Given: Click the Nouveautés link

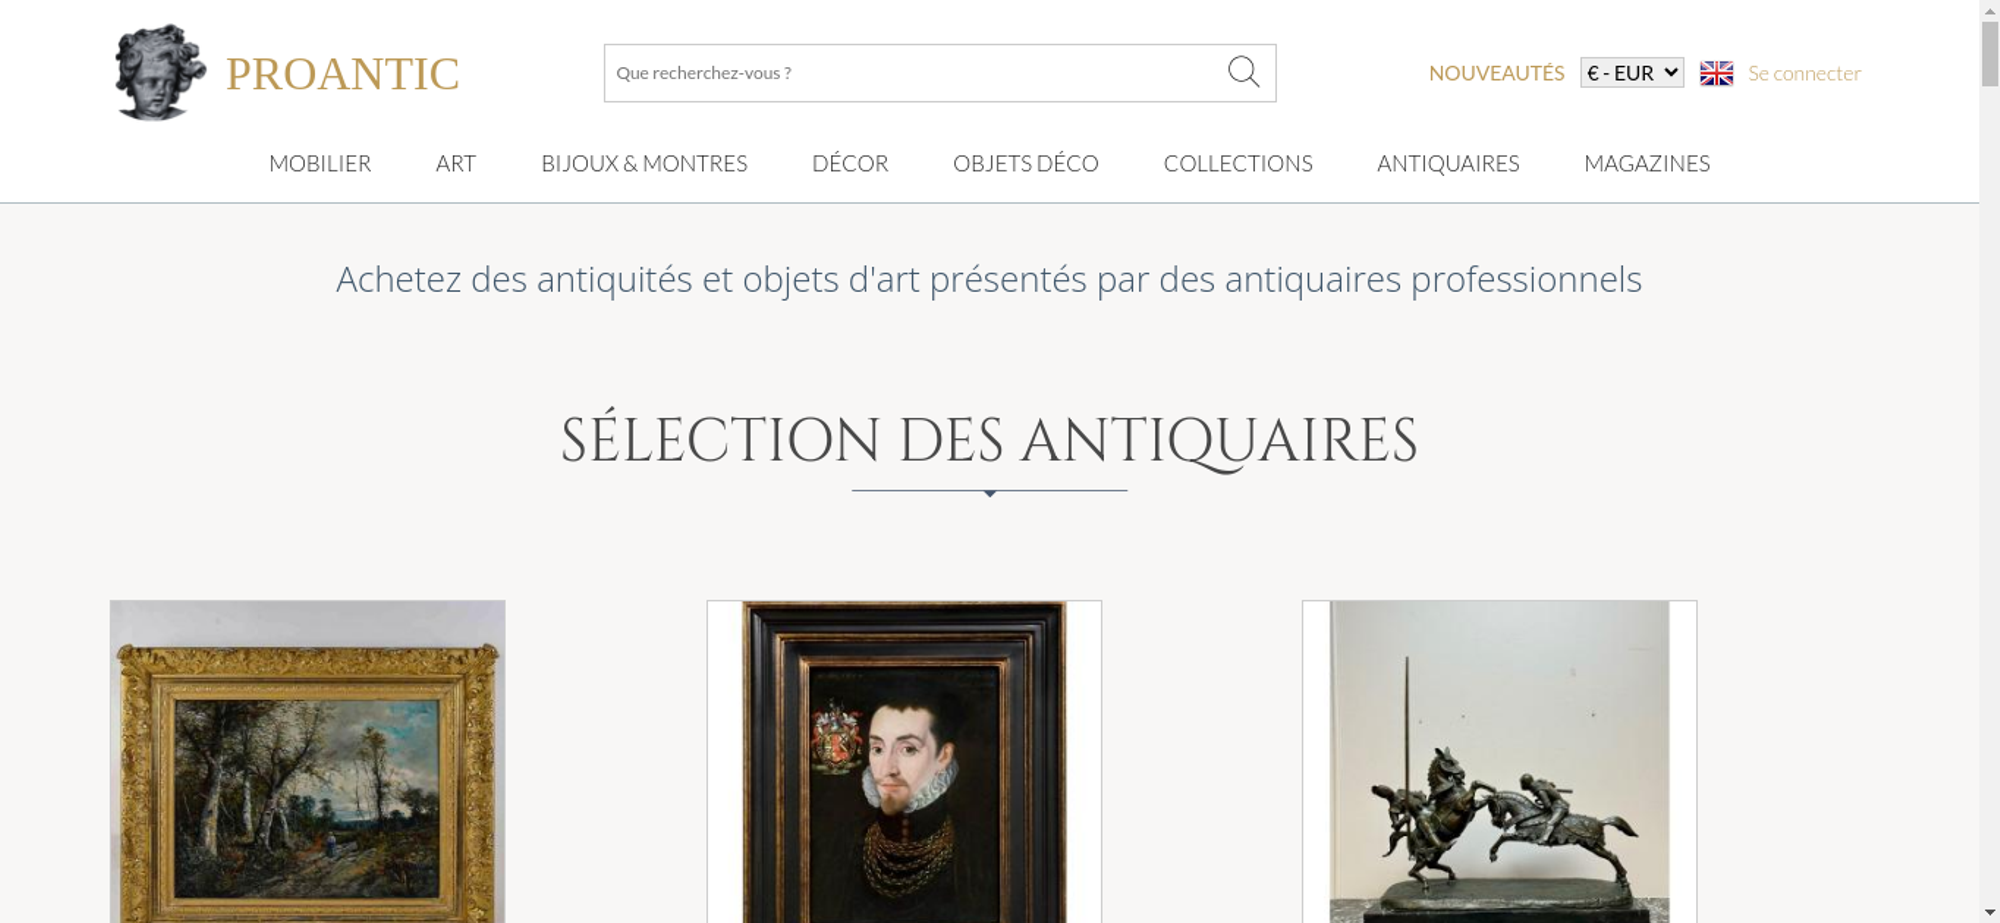Looking at the screenshot, I should coord(1496,73).
